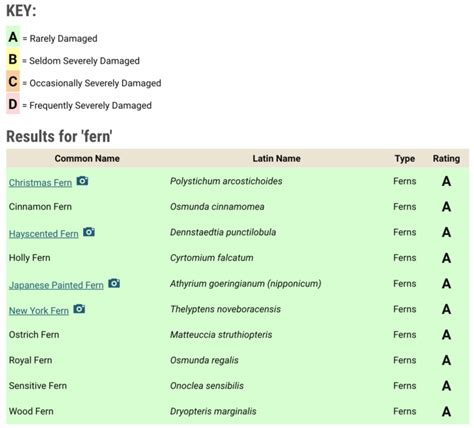Click the Rating column header
This screenshot has width=474, height=428.
(446, 159)
